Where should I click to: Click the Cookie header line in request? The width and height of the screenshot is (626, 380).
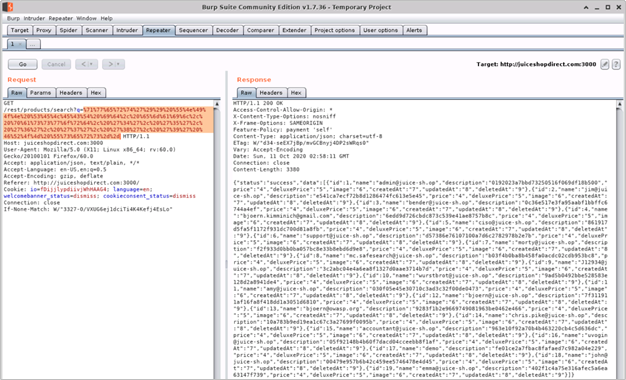[100, 193]
